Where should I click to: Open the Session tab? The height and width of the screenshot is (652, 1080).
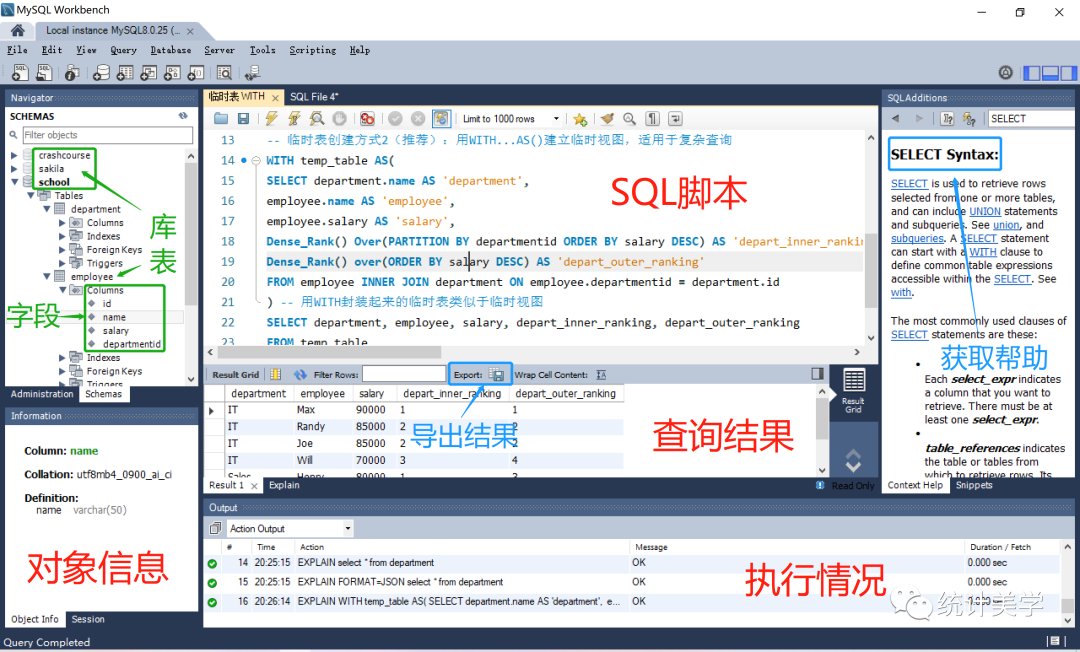[88, 619]
